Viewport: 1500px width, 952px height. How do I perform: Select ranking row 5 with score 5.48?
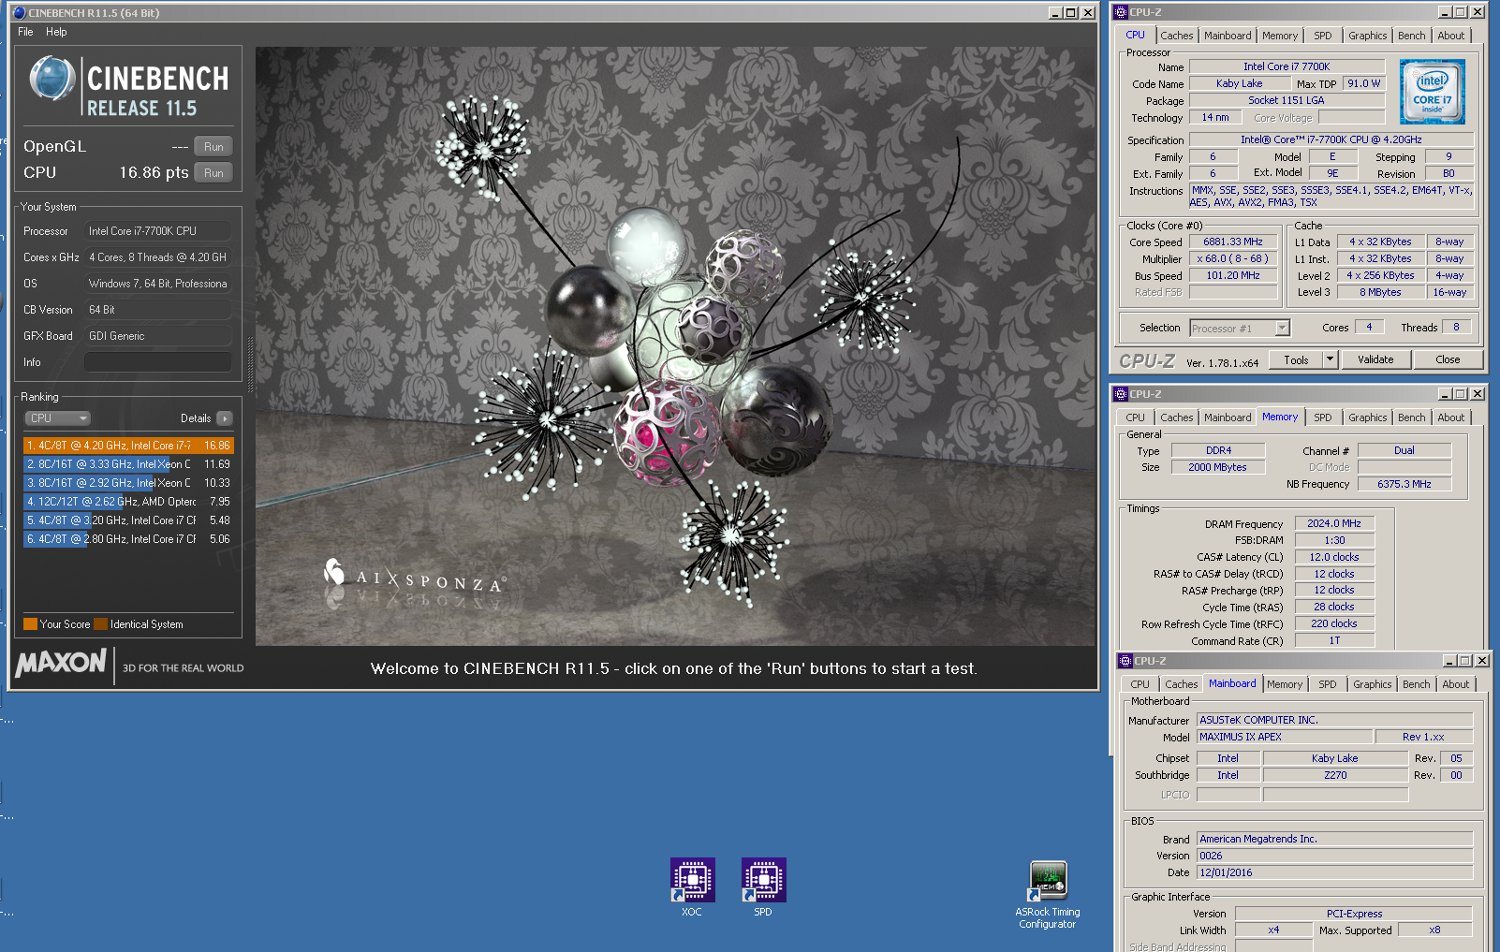tap(128, 520)
